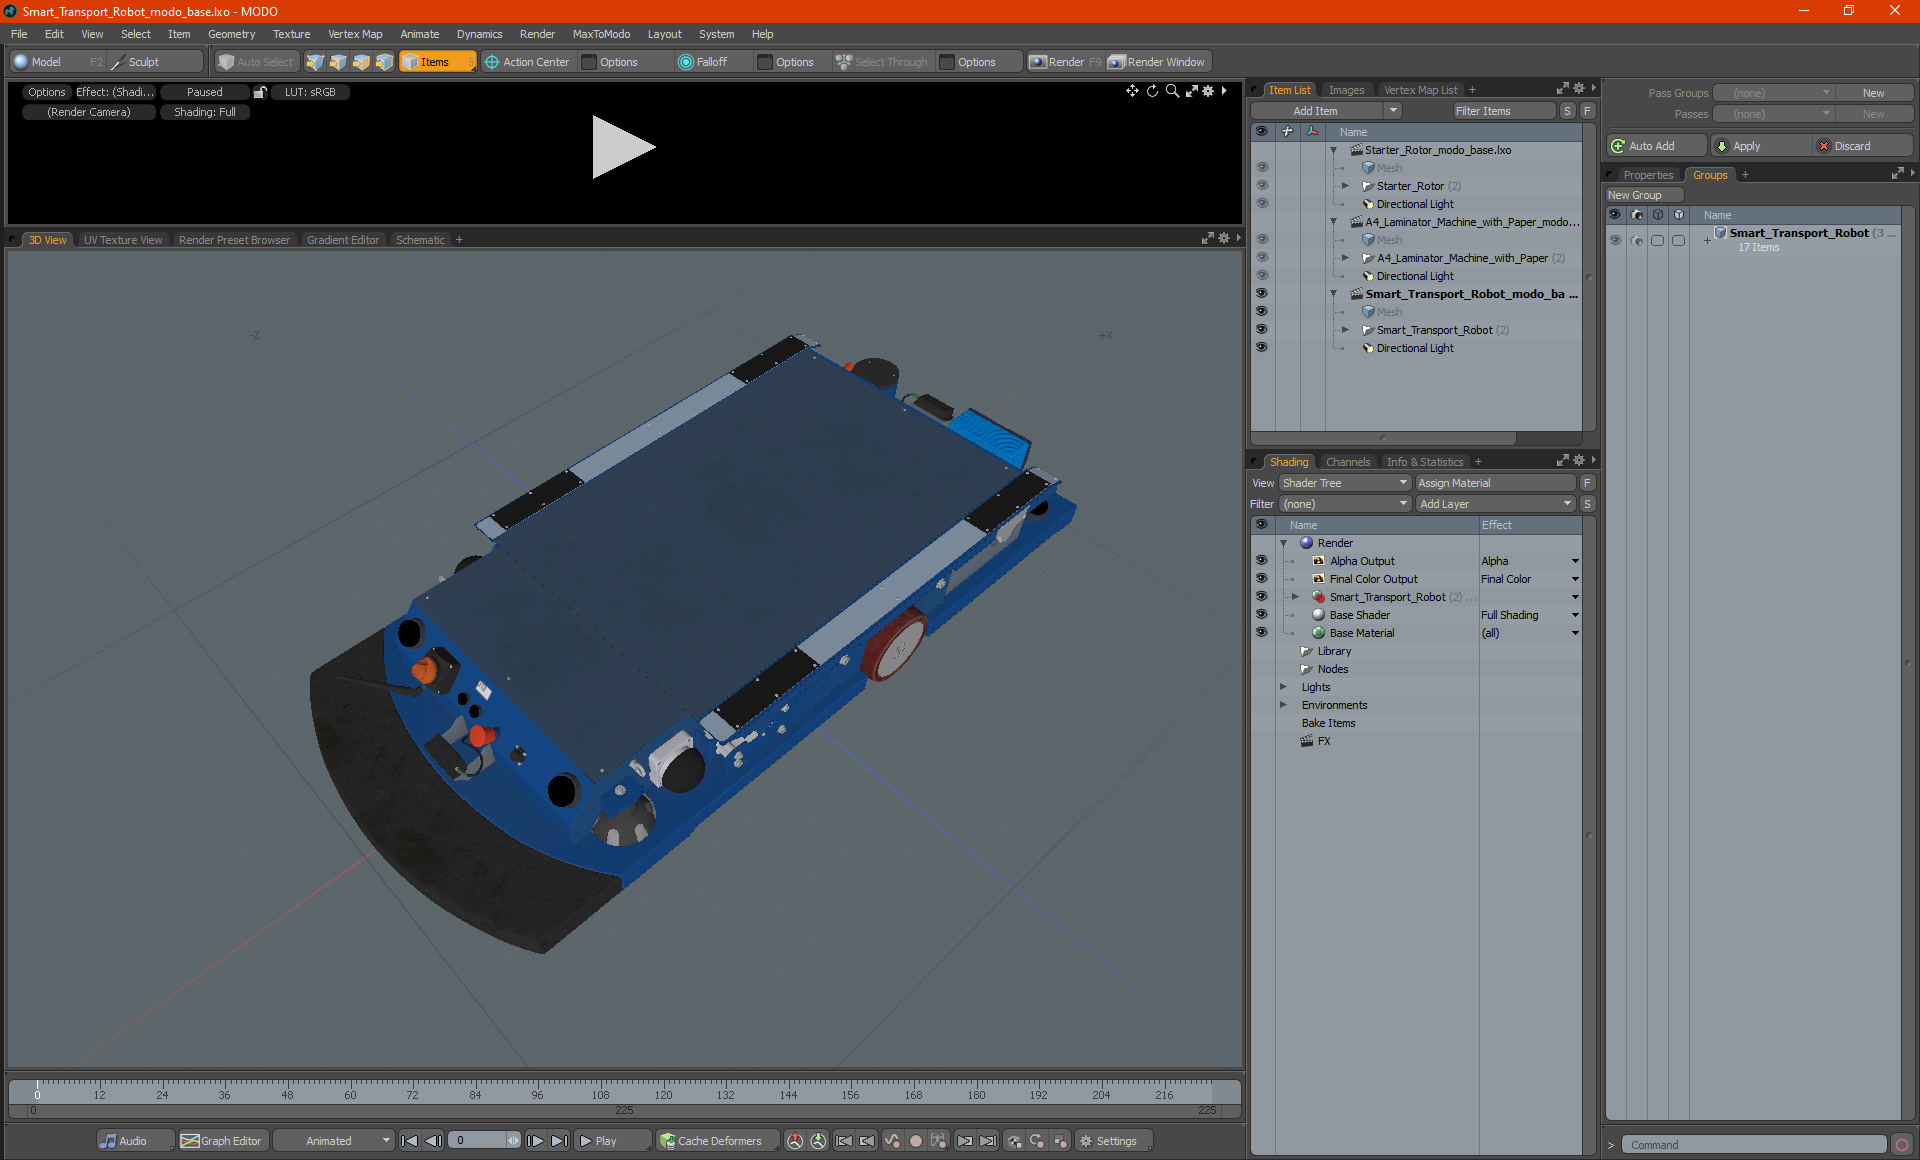Toggle visibility of Final Color Output
1920x1160 pixels.
(x=1262, y=579)
